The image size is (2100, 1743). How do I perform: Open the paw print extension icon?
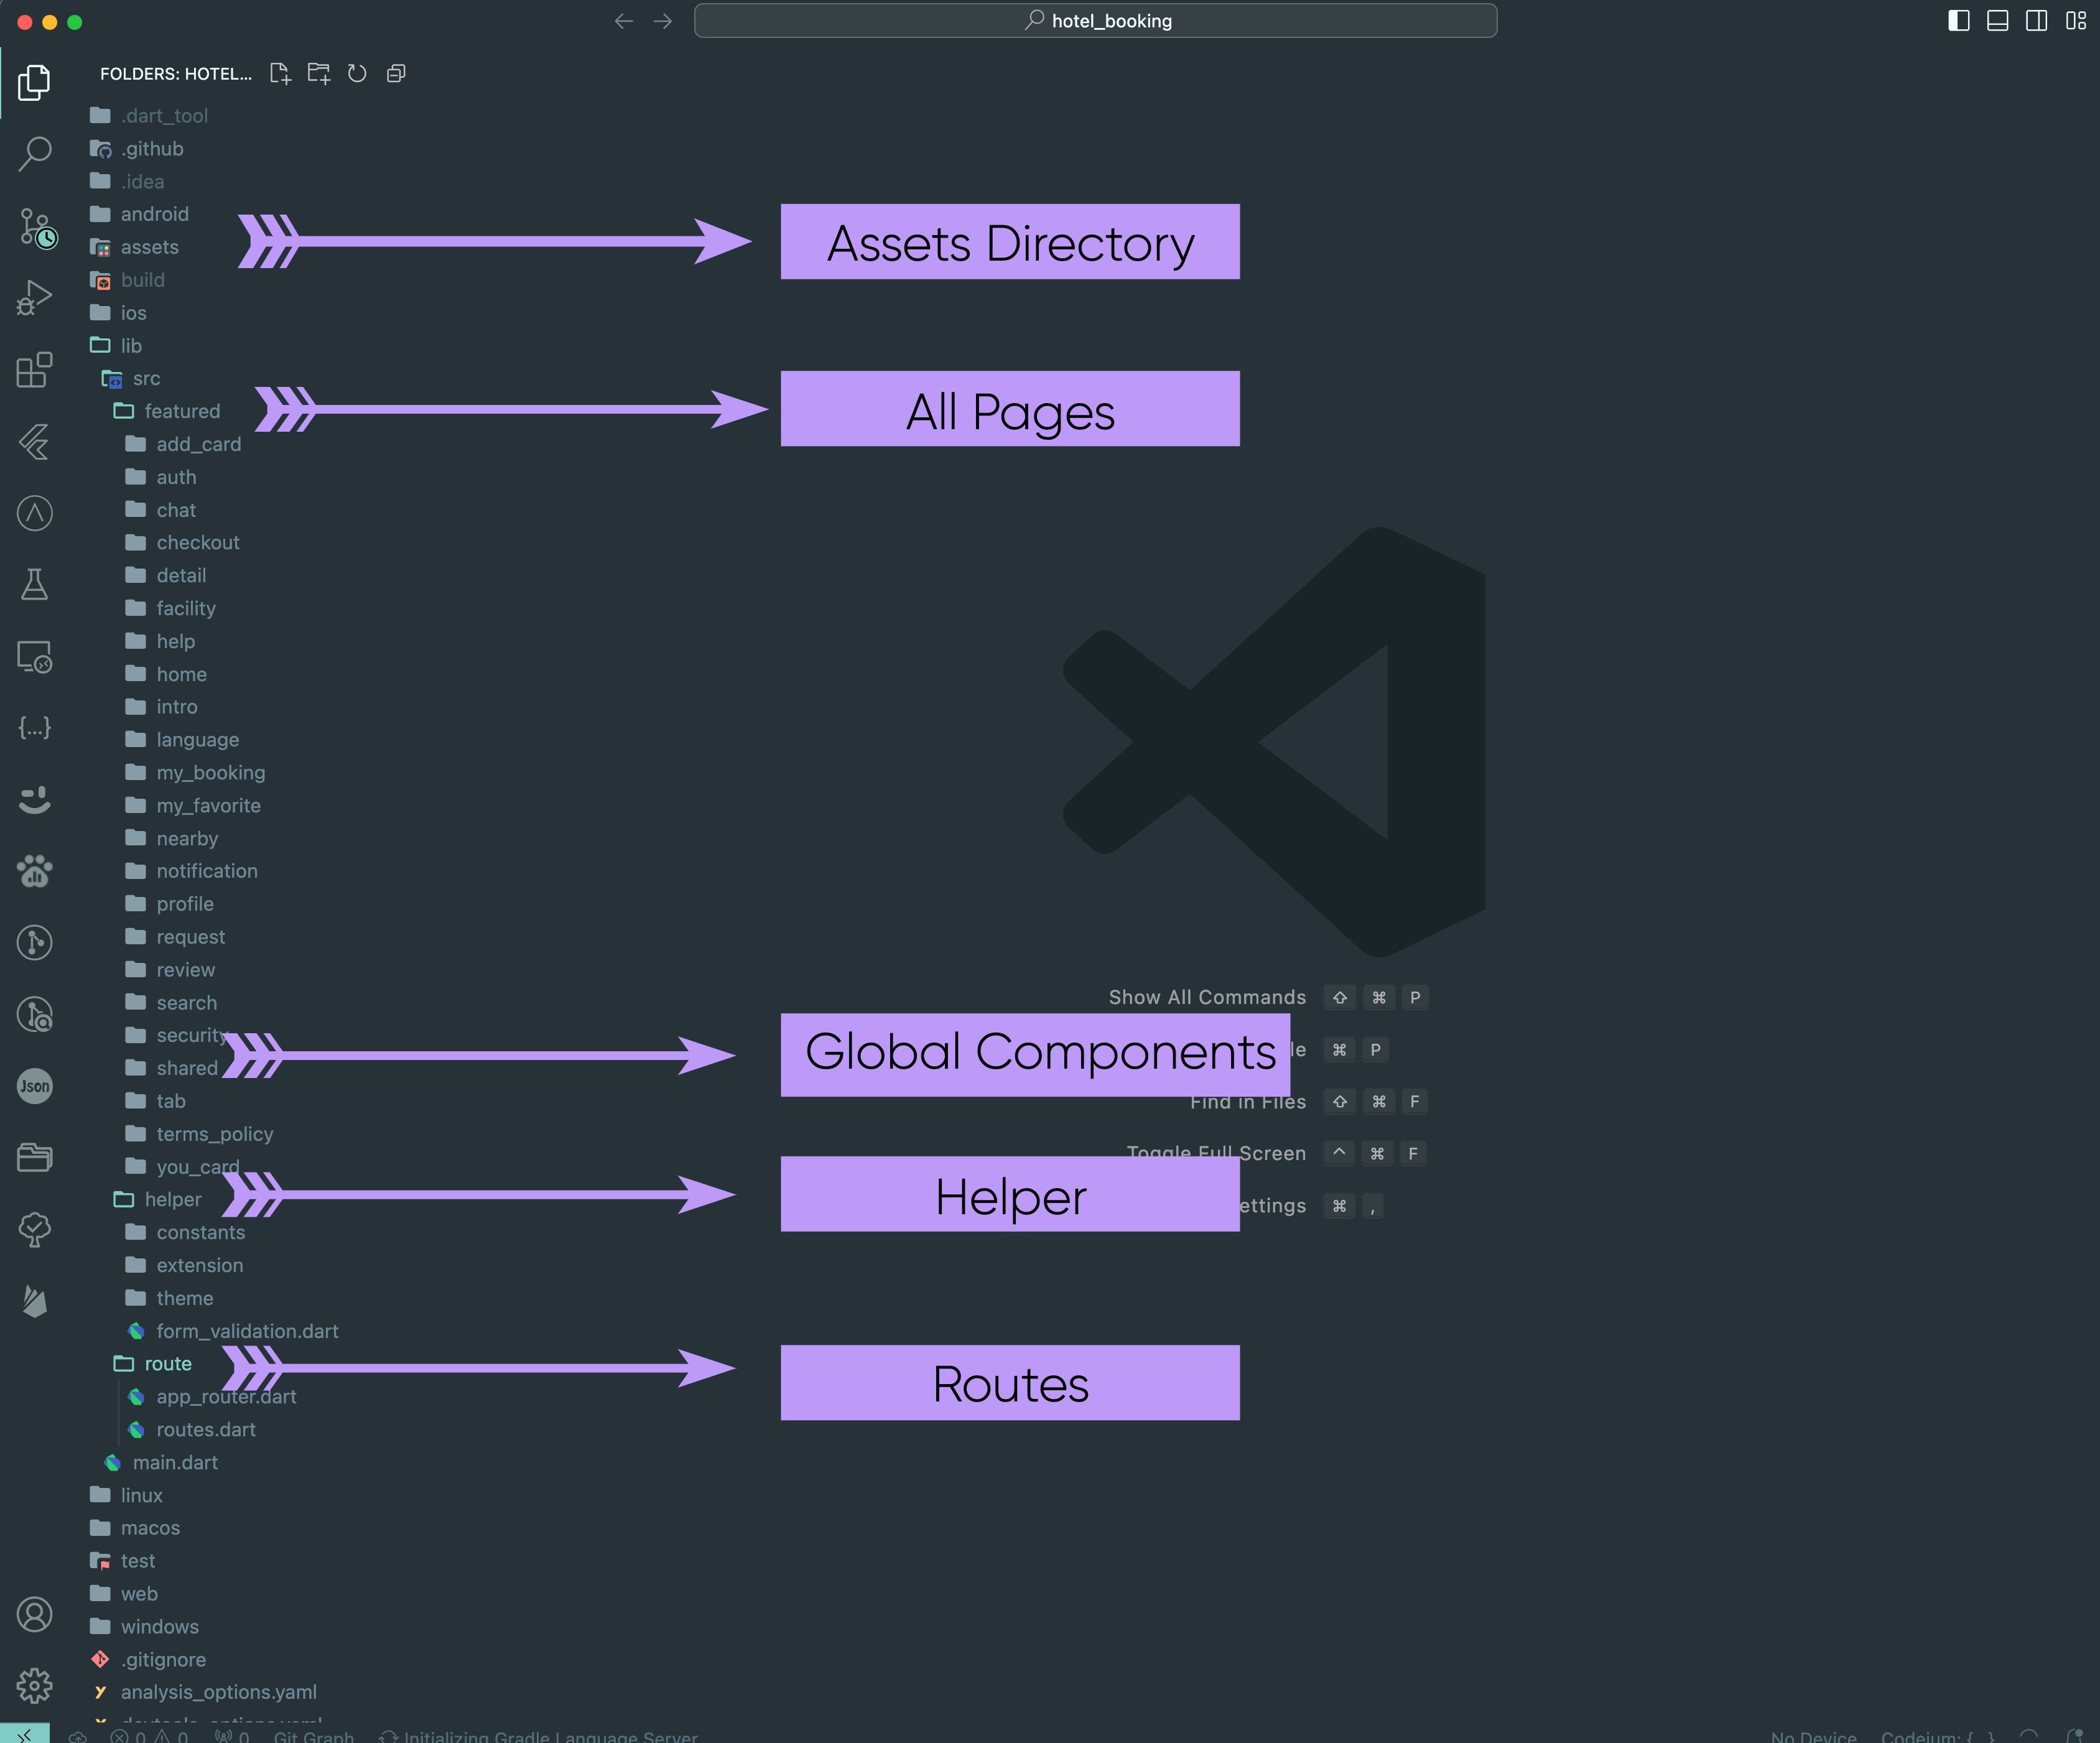coord(34,871)
